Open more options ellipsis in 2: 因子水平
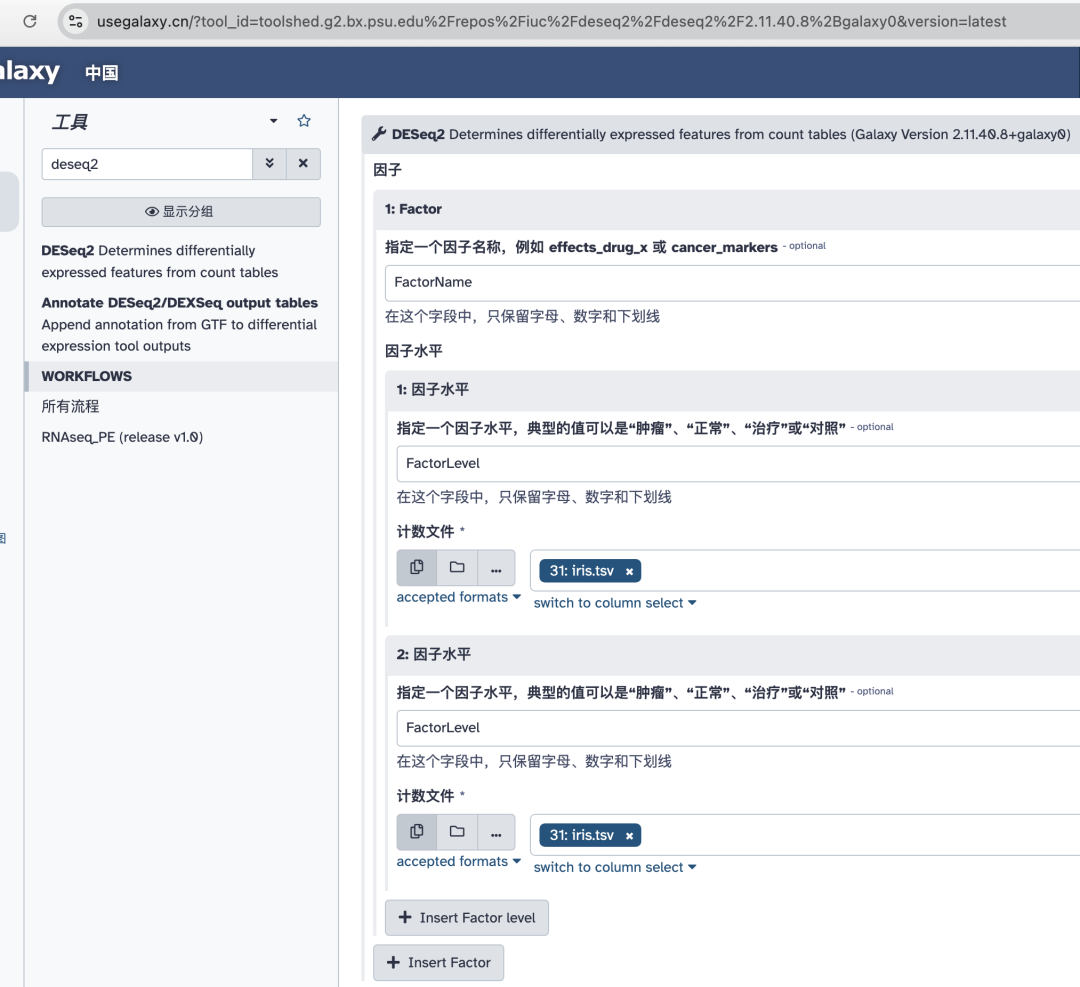Image resolution: width=1080 pixels, height=987 pixels. coord(496,832)
